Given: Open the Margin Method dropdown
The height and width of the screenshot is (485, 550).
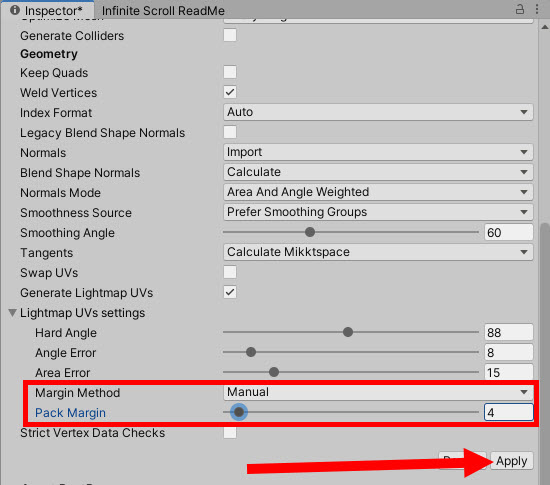Looking at the screenshot, I should (x=378, y=392).
